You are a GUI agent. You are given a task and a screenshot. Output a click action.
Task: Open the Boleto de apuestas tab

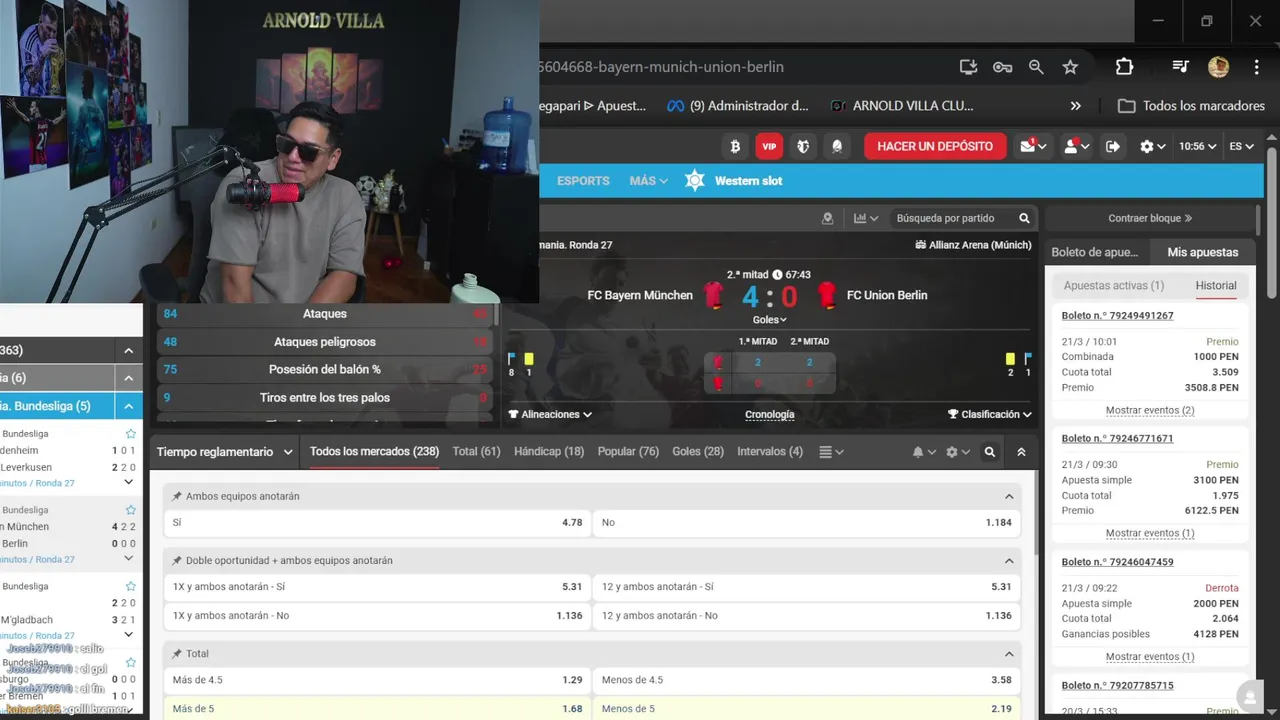1095,253
